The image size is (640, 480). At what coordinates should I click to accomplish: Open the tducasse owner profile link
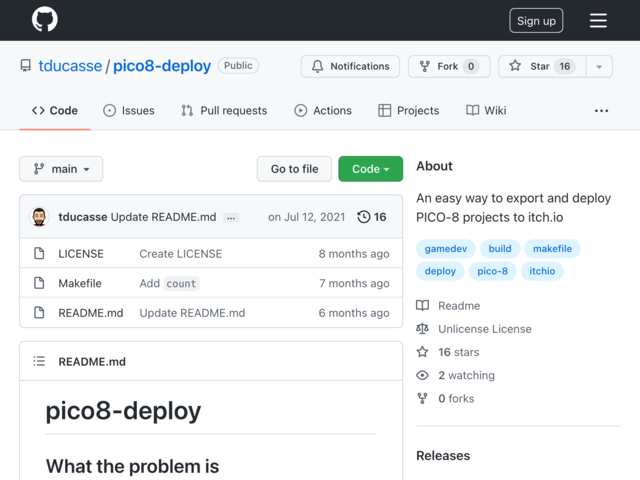[x=70, y=66]
